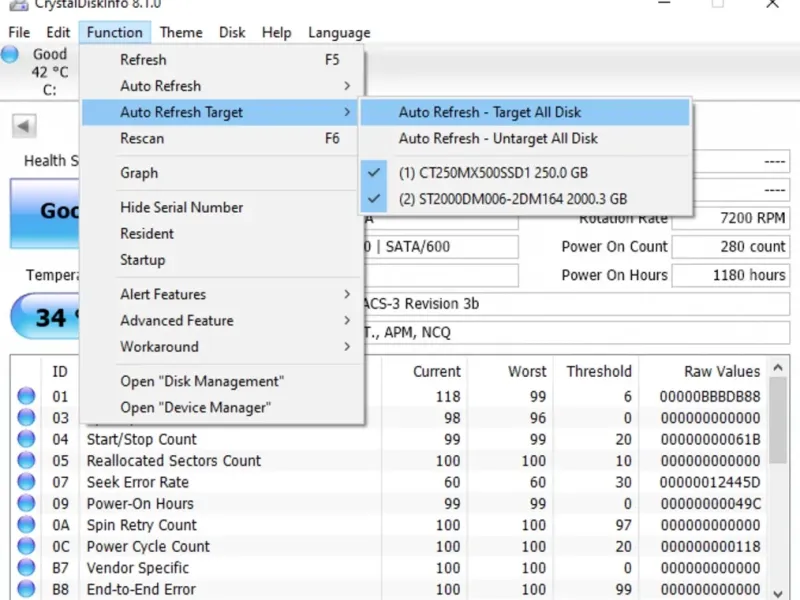Image resolution: width=800 pixels, height=600 pixels.
Task: Untick the CT250MX500SSD1 250.0 GB disk target
Action: click(524, 172)
